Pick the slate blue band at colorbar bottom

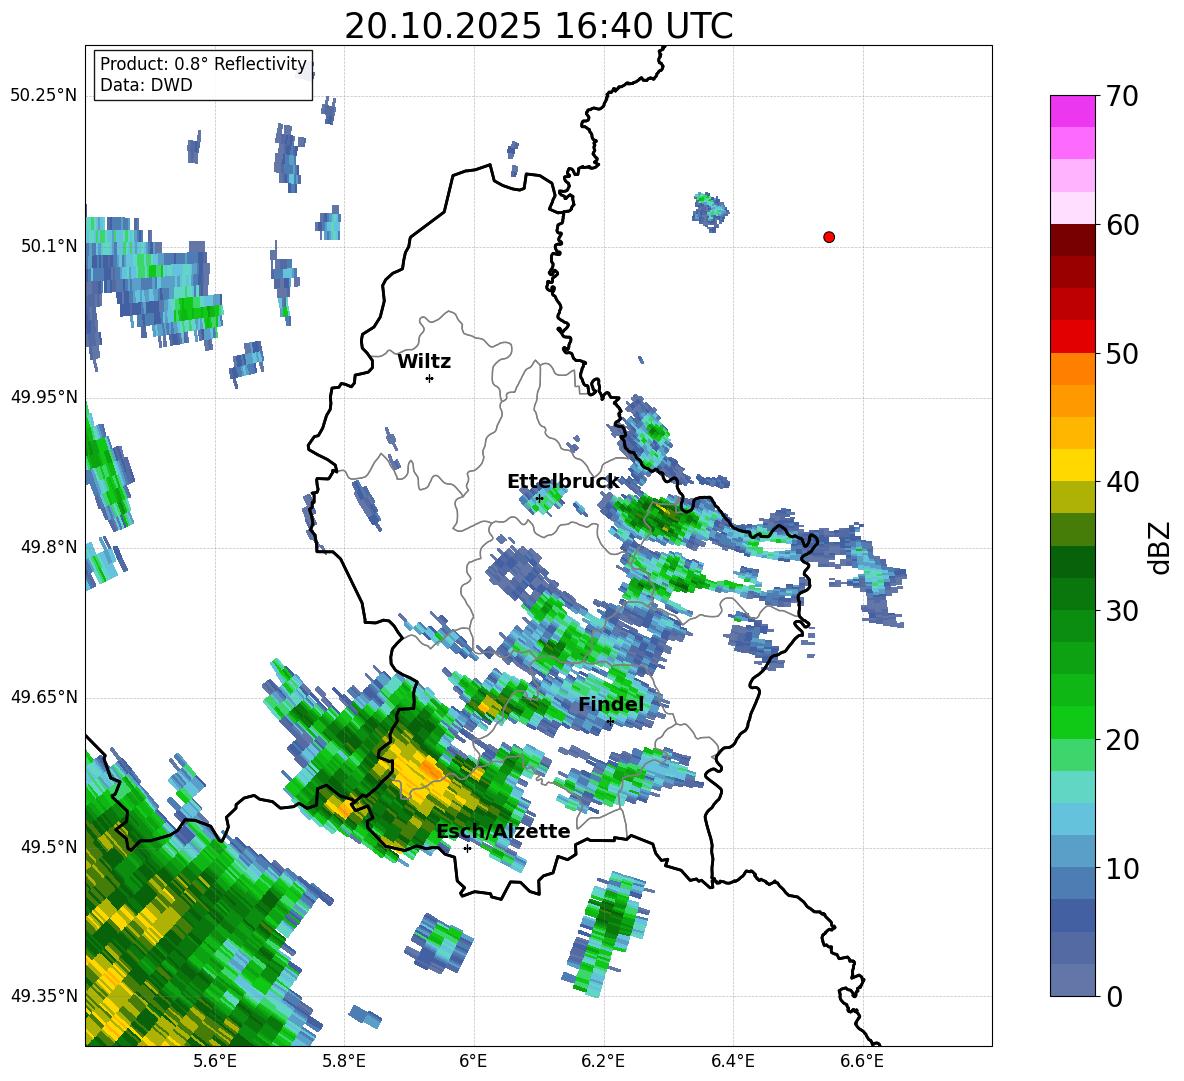pyautogui.click(x=1072, y=980)
